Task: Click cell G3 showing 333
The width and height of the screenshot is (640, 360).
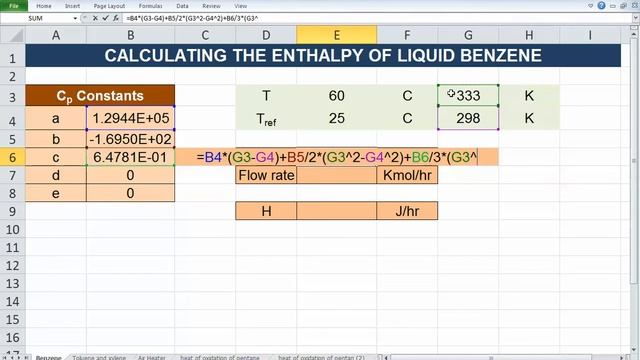Action: point(468,96)
